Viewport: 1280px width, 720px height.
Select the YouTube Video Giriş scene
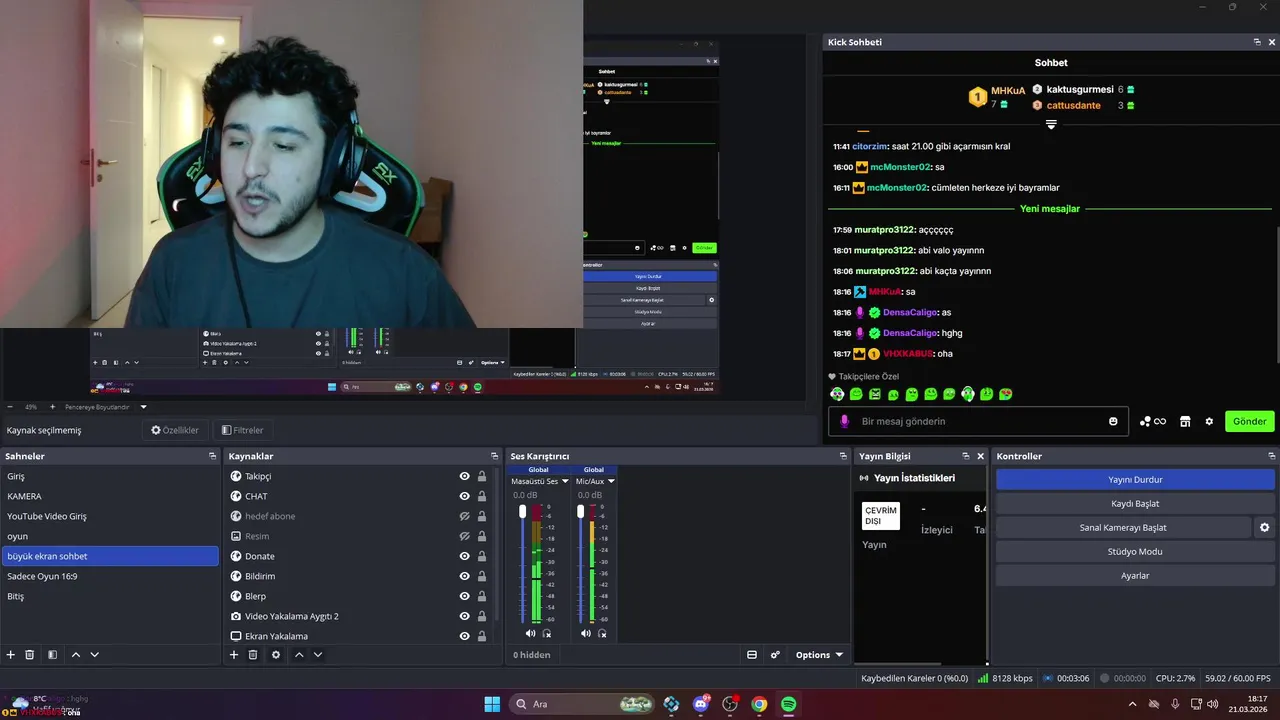[110, 516]
